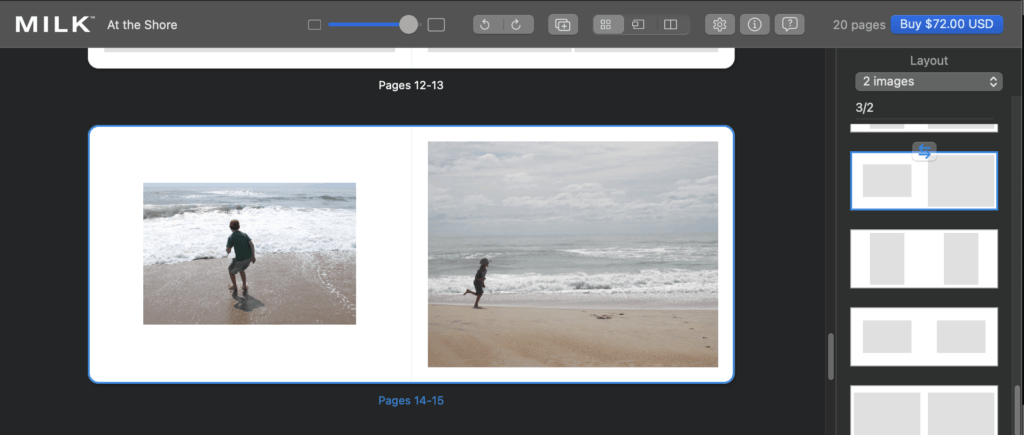Open the info panel
The width and height of the screenshot is (1024, 435).
tap(754, 25)
